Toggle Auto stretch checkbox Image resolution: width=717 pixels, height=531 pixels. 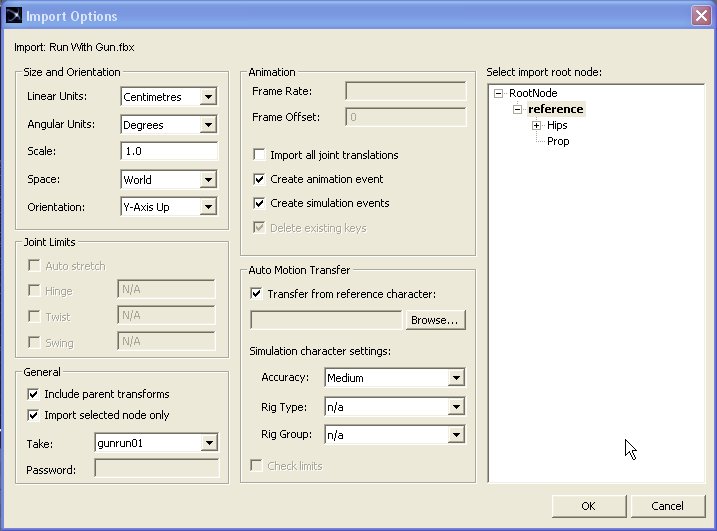[x=34, y=265]
